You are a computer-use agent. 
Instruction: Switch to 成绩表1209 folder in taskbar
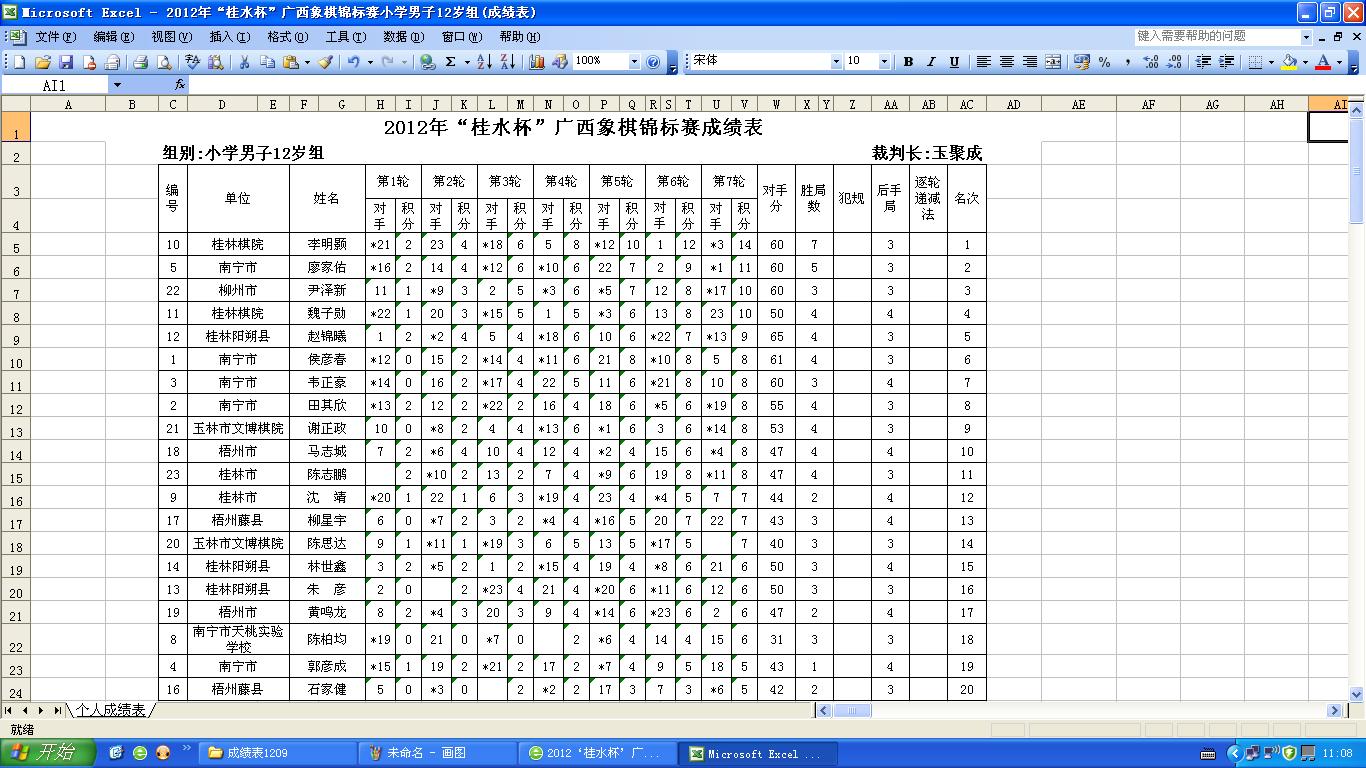pyautogui.click(x=277, y=753)
